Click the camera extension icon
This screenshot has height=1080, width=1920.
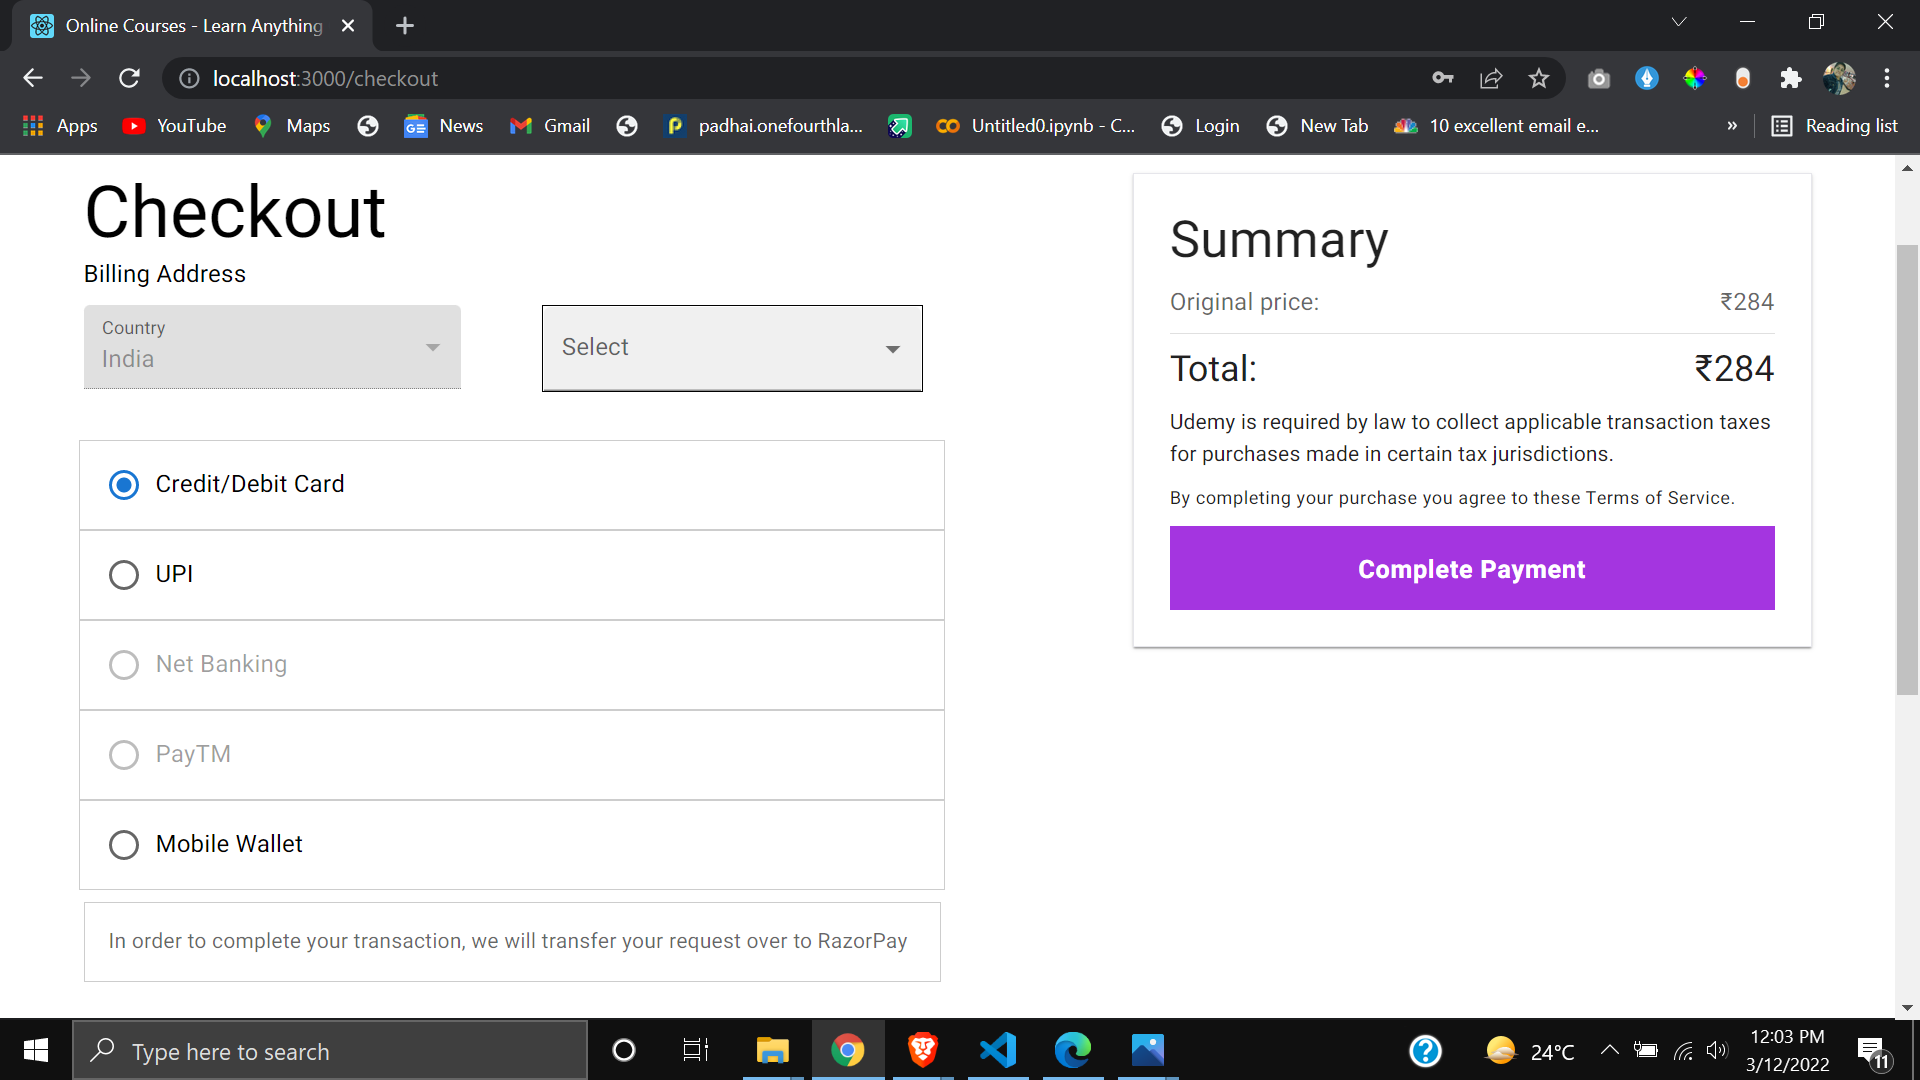coord(1599,78)
